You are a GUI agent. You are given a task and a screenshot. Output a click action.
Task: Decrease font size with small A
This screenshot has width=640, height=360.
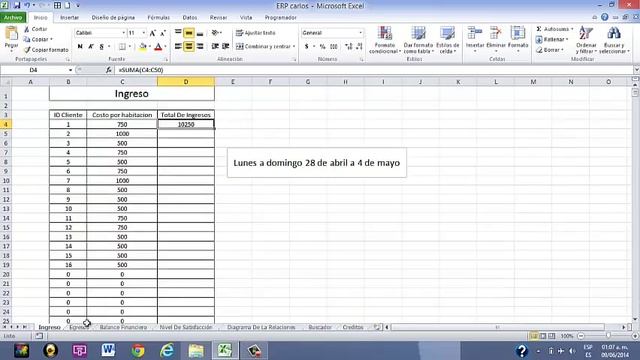tap(163, 33)
